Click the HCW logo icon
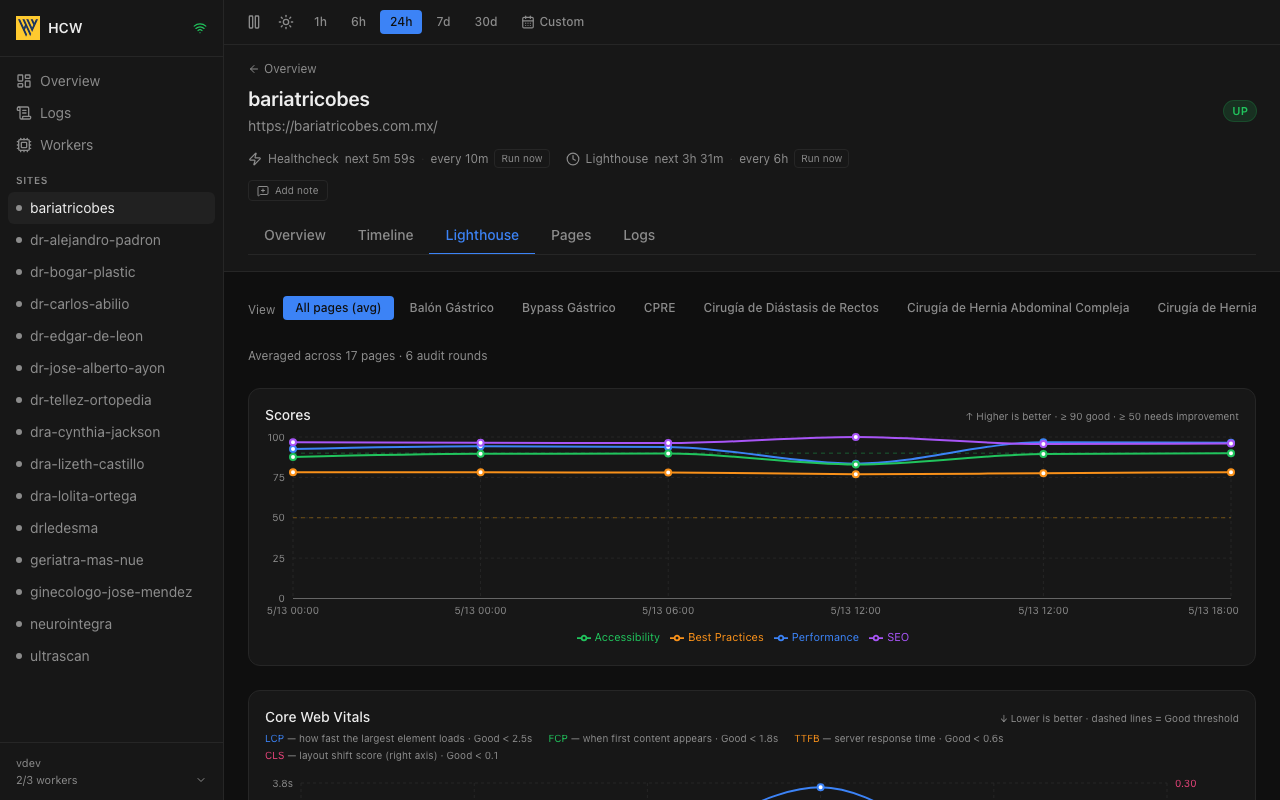The width and height of the screenshot is (1280, 800). click(x=28, y=28)
